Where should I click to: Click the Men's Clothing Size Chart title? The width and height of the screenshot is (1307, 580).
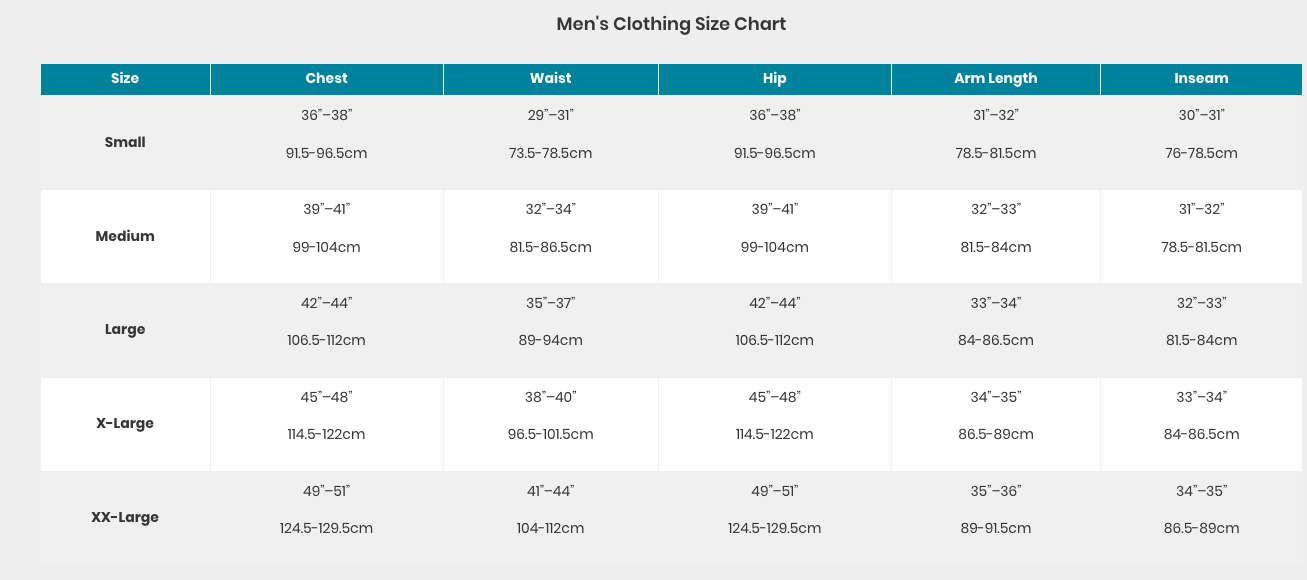[671, 24]
